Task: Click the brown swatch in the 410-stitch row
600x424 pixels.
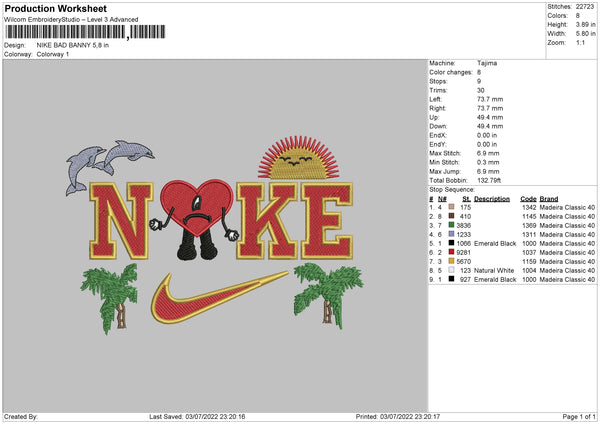Action: point(451,216)
